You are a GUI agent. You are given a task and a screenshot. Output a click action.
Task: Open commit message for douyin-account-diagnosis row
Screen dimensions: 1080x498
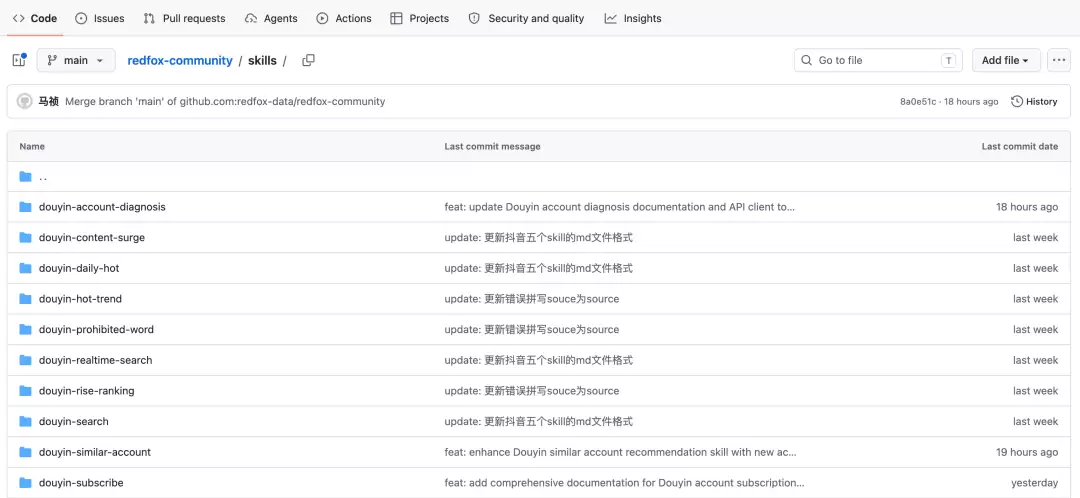(x=620, y=207)
